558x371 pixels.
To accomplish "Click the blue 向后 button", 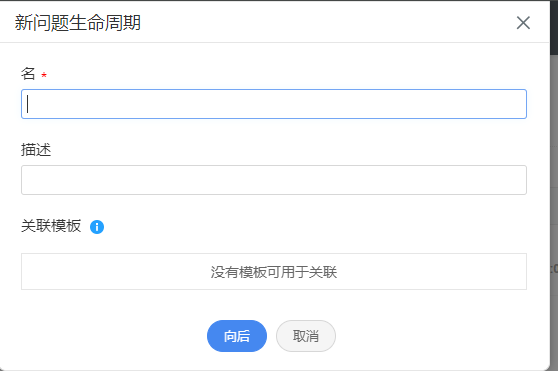I will pos(237,336).
